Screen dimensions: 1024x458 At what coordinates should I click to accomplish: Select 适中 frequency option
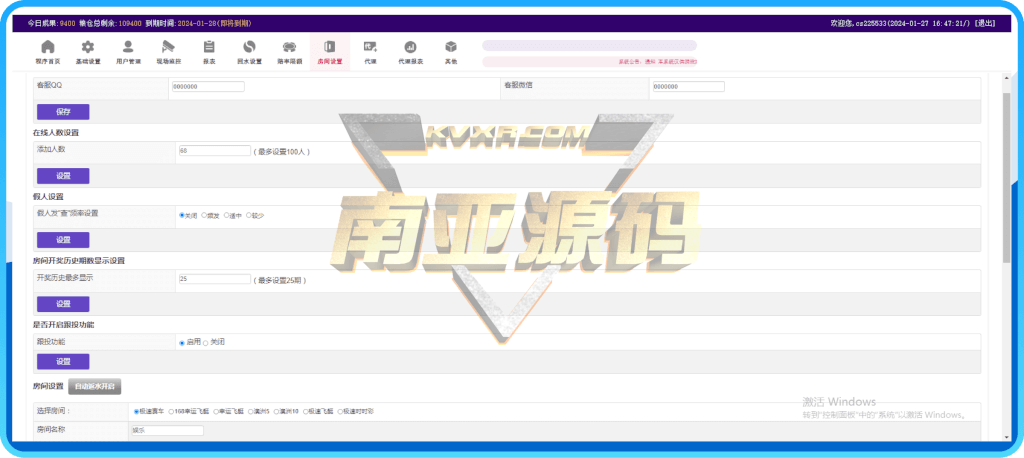227,215
